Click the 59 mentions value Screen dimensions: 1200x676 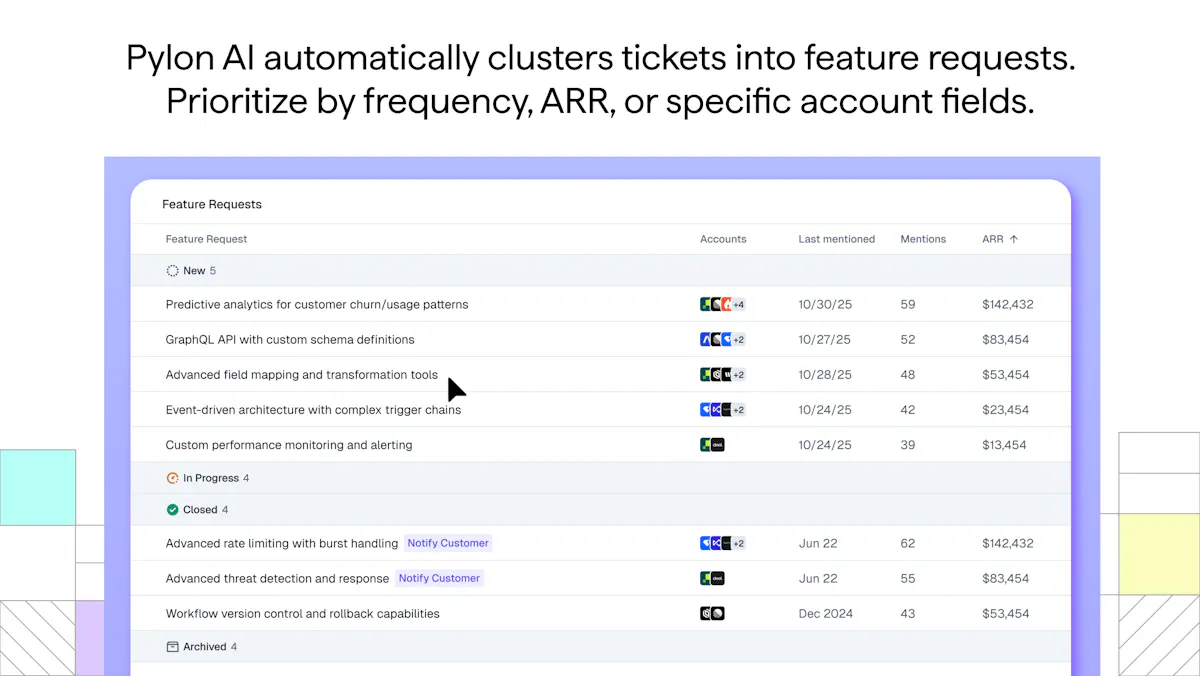coord(908,304)
